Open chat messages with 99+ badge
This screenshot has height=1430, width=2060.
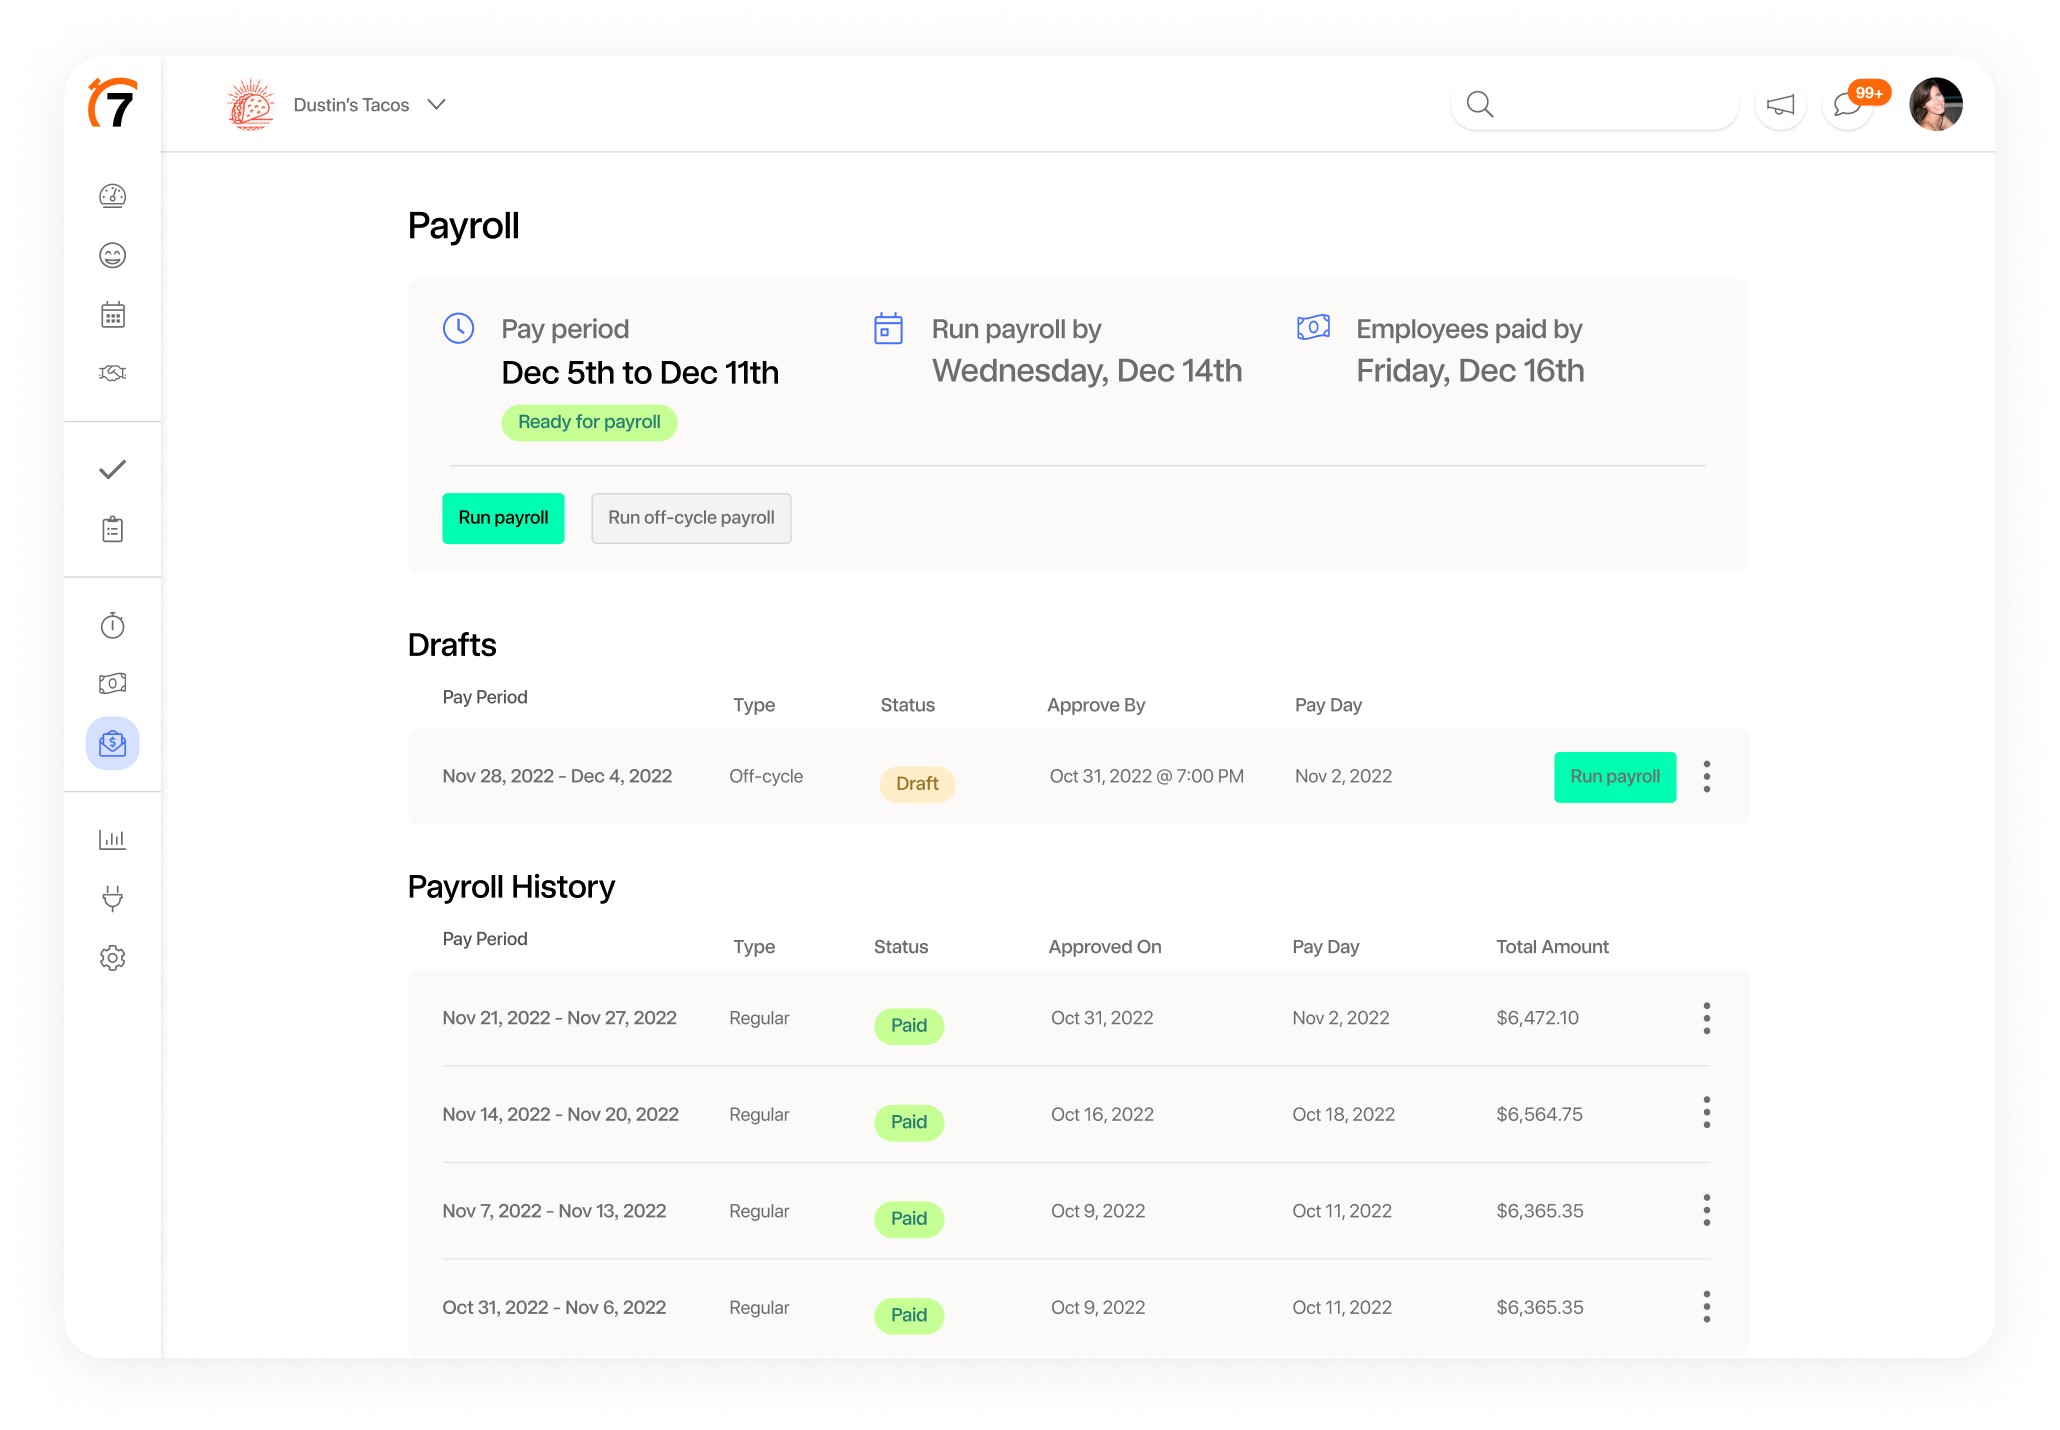1847,105
